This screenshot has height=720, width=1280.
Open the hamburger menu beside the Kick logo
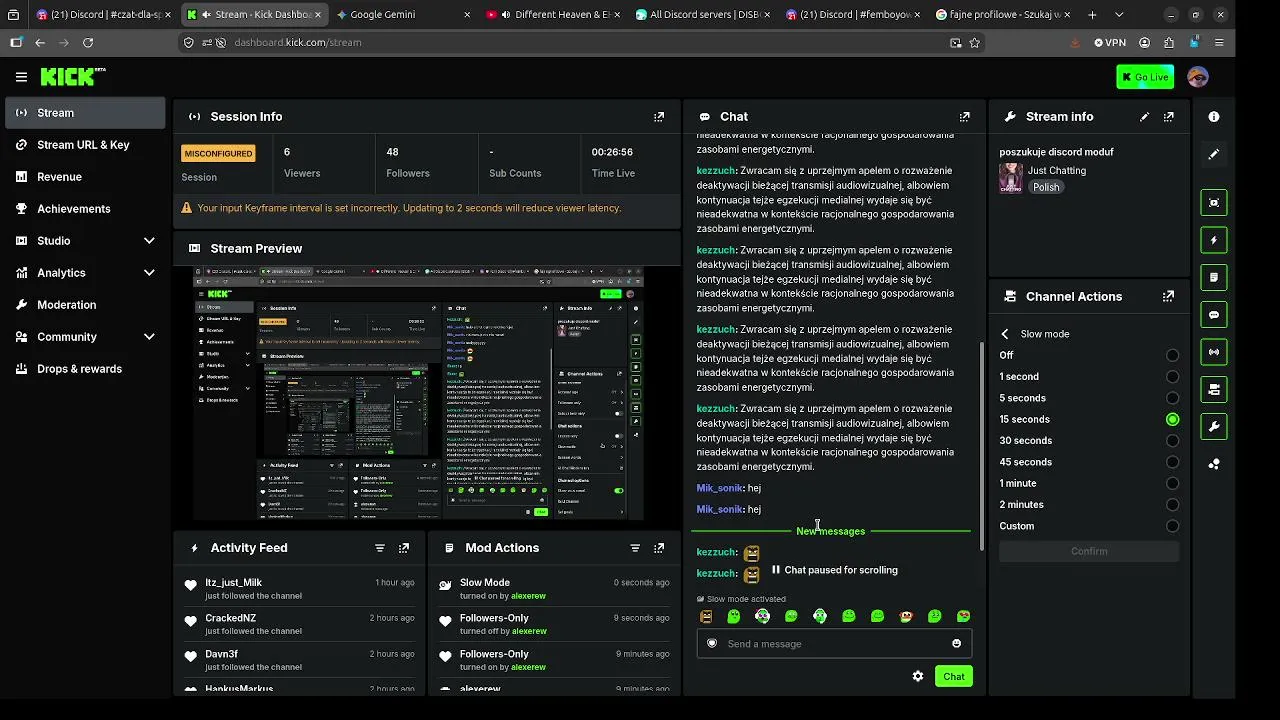(21, 77)
